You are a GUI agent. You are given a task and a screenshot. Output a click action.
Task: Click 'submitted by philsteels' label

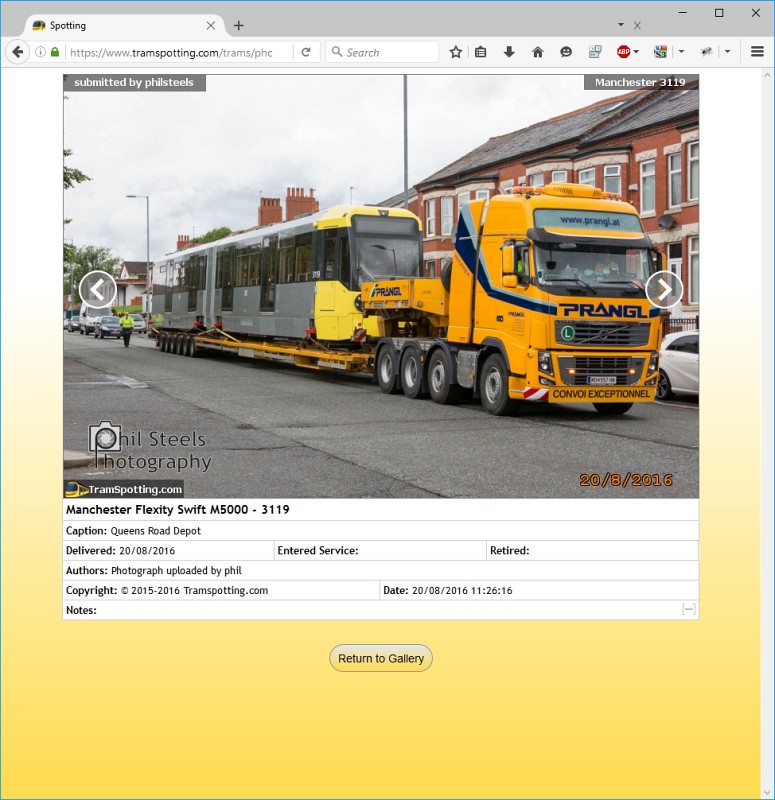(134, 83)
